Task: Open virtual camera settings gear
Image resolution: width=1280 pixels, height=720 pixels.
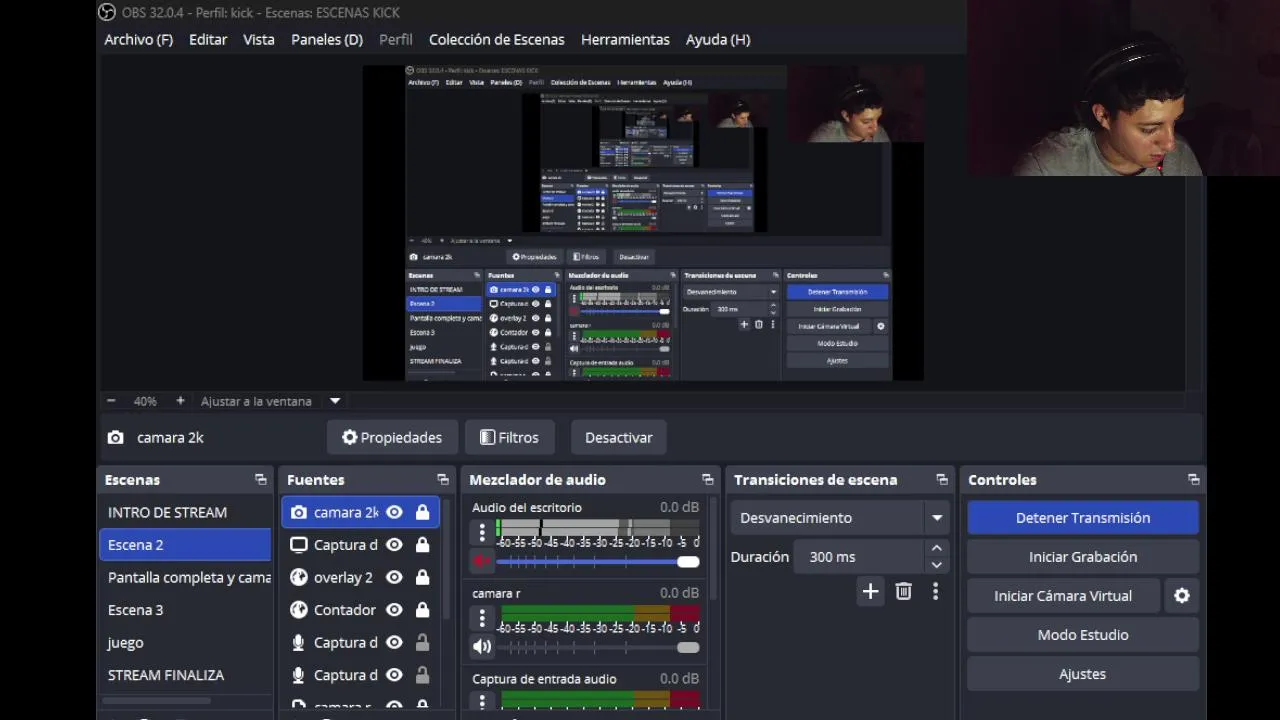Action: 1182,596
